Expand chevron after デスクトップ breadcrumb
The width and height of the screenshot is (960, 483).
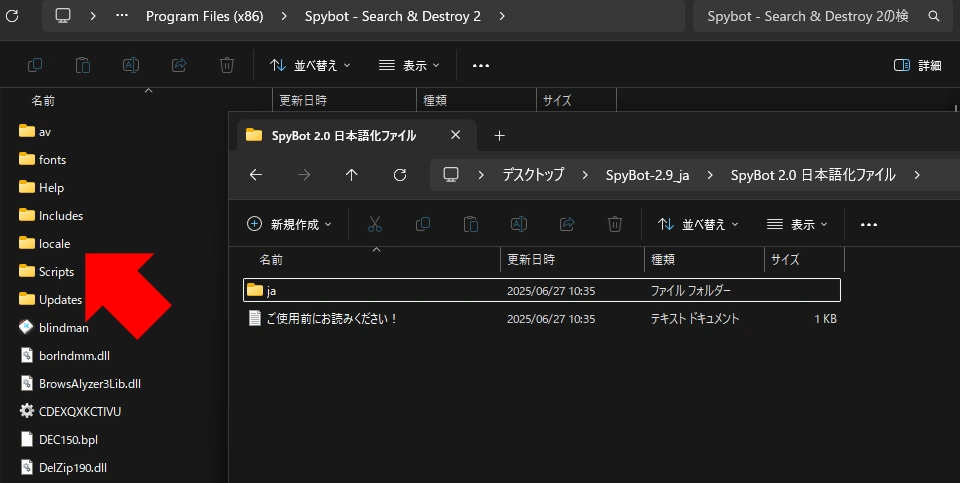click(x=585, y=175)
